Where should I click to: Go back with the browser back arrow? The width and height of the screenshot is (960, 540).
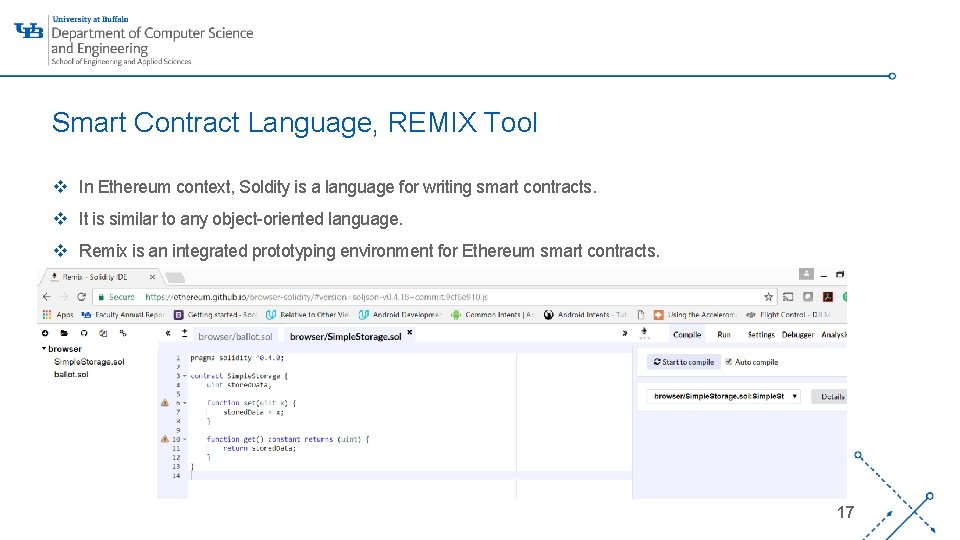(x=47, y=296)
